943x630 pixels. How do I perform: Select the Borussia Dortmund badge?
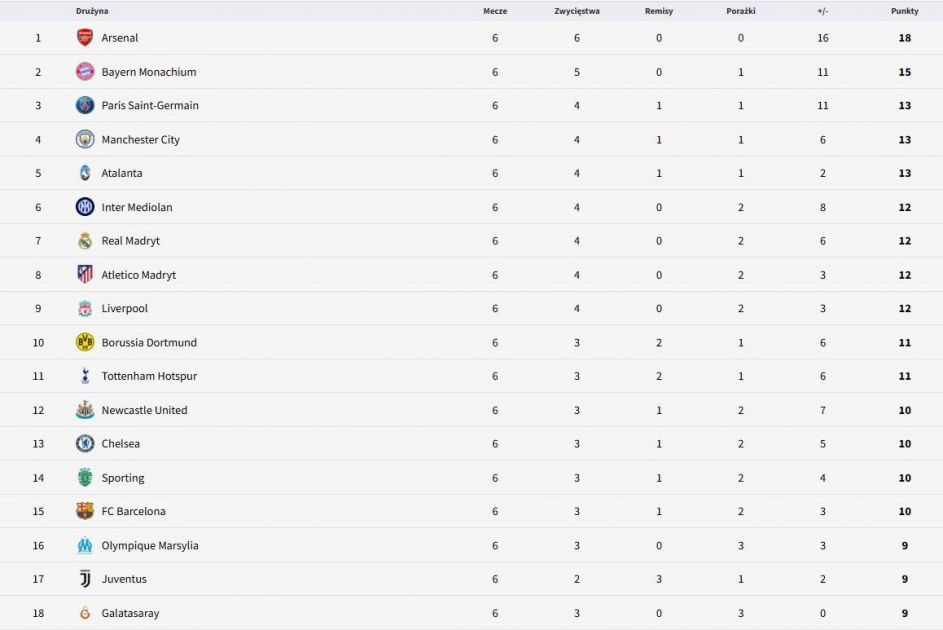click(85, 343)
